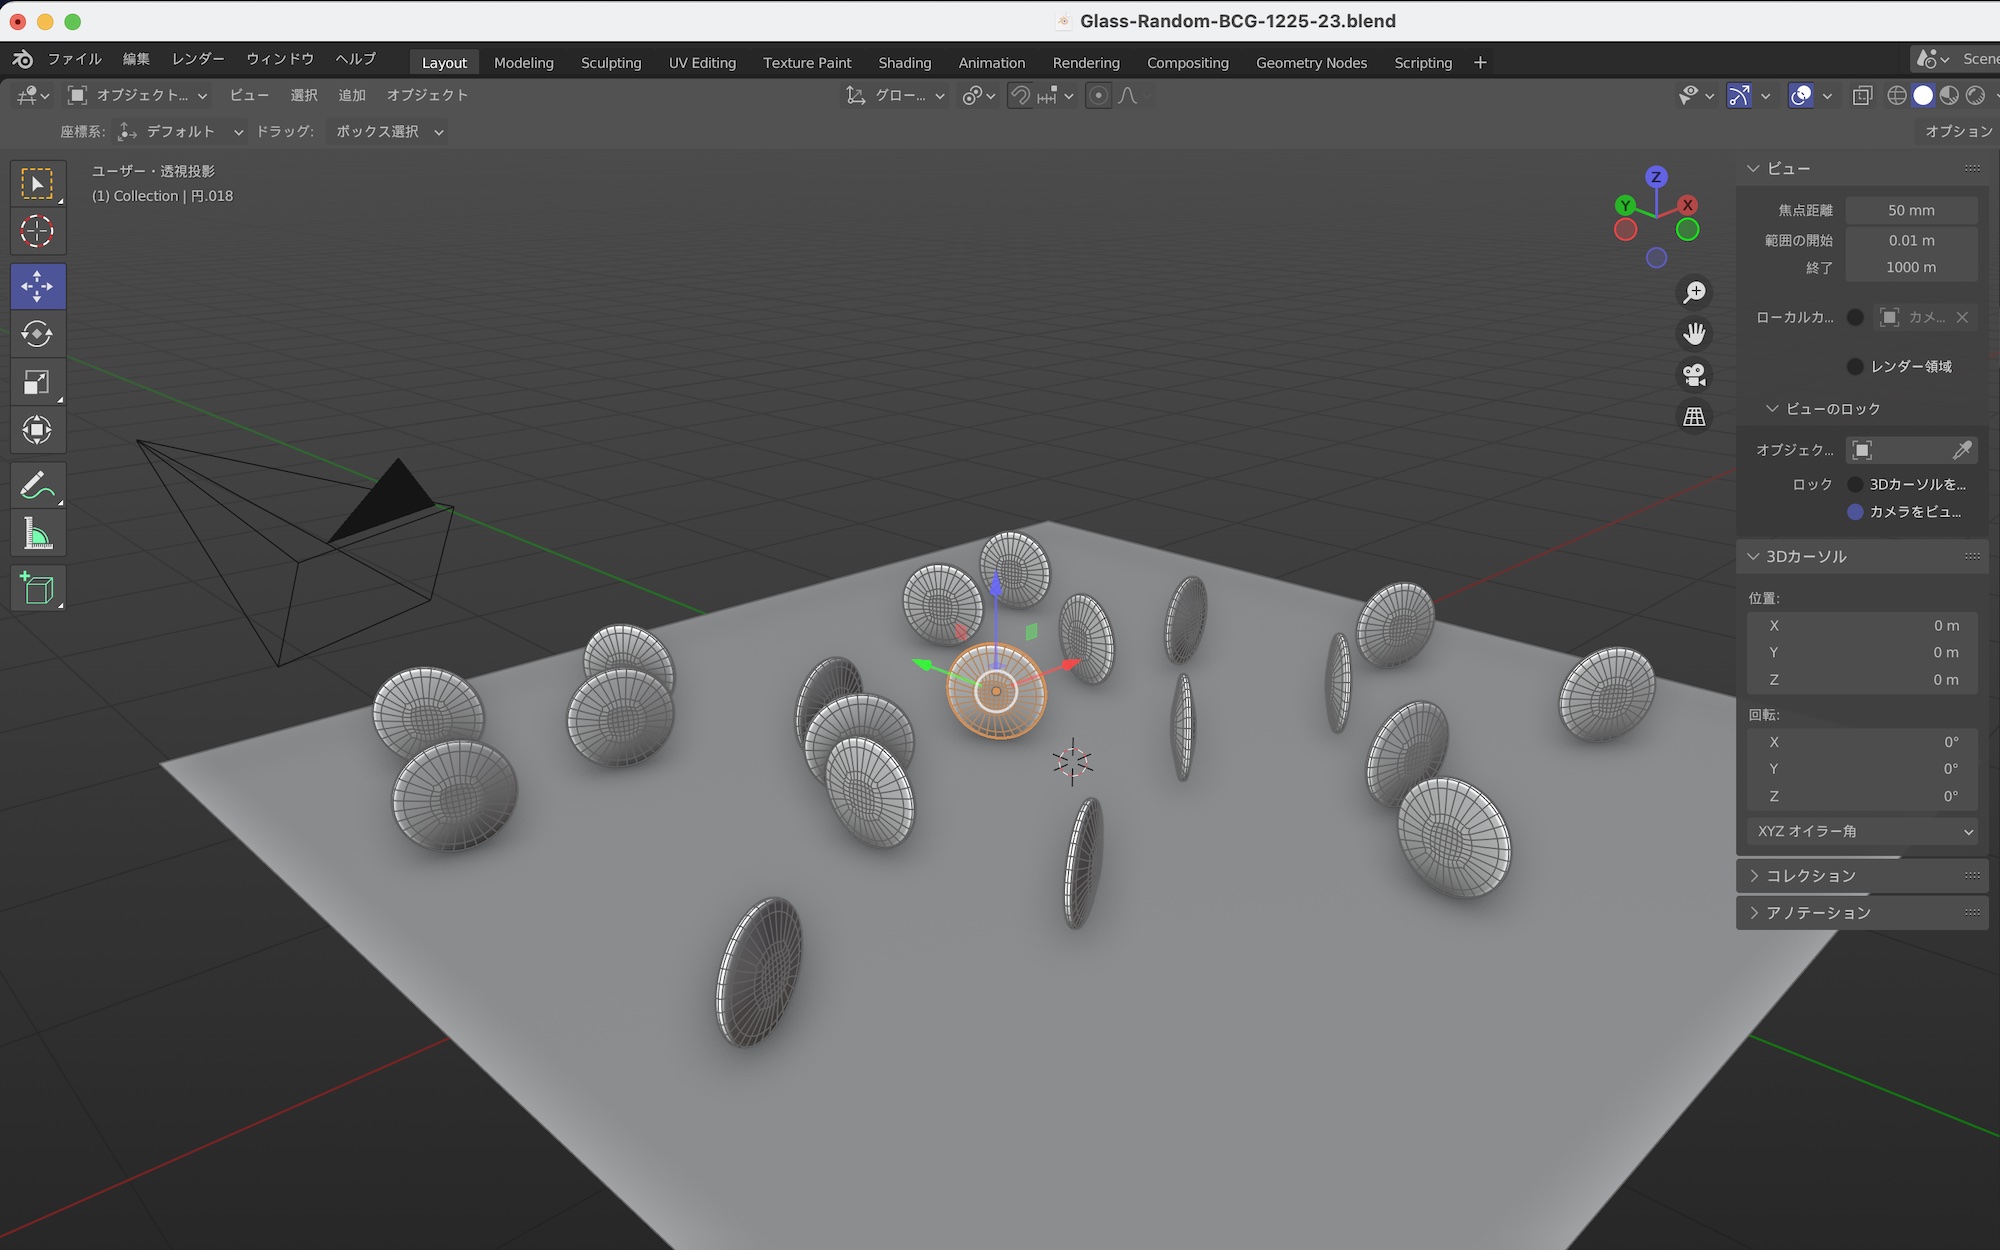Click the zoom magnifier viewport icon
The height and width of the screenshot is (1250, 2000).
pyautogui.click(x=1694, y=292)
